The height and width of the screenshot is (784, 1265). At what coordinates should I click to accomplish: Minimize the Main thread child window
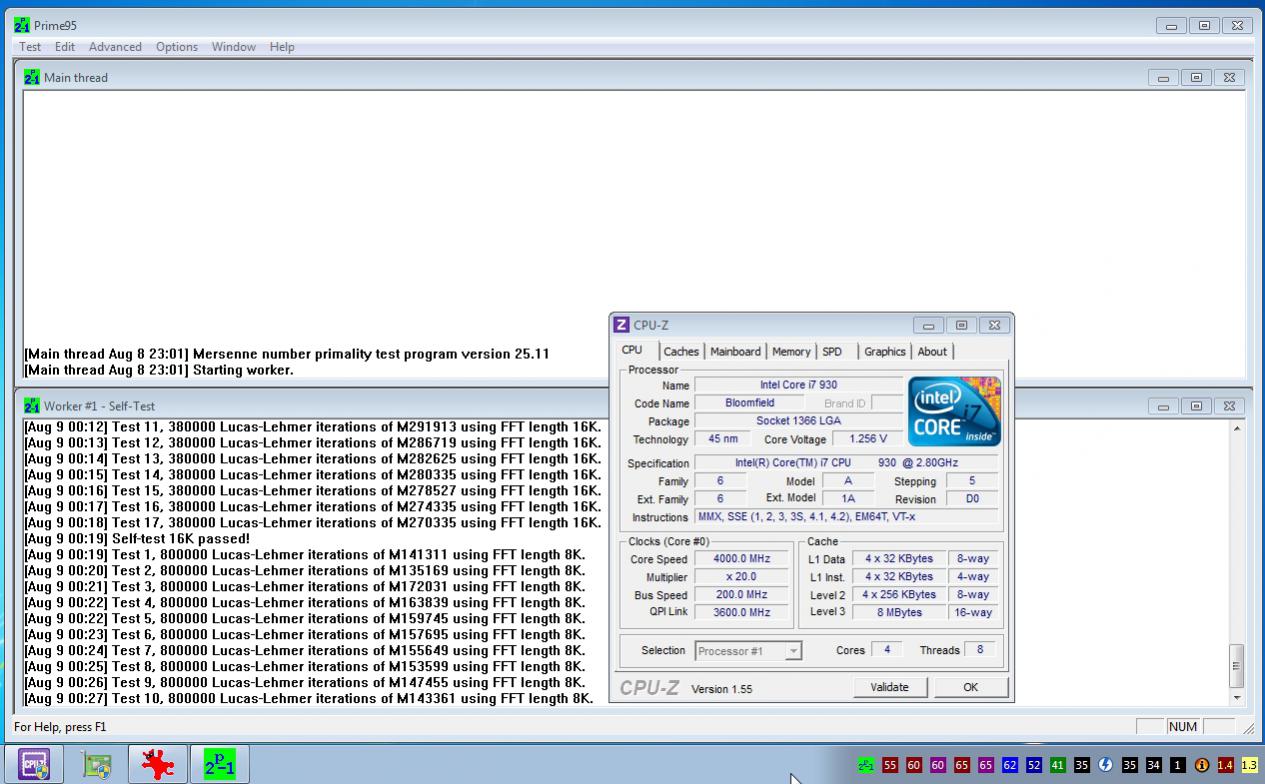pos(1164,77)
